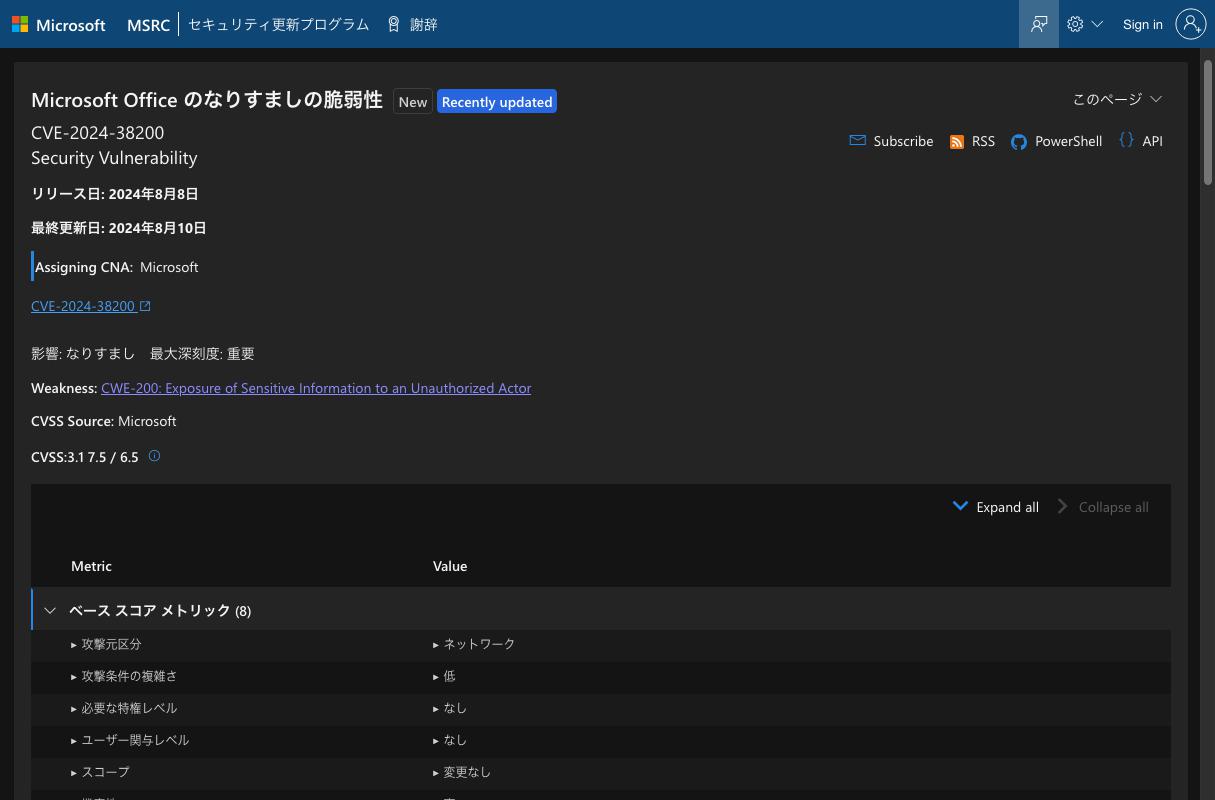Open the MSRC menu item
Viewport: 1215px width, 800px height.
tap(148, 24)
